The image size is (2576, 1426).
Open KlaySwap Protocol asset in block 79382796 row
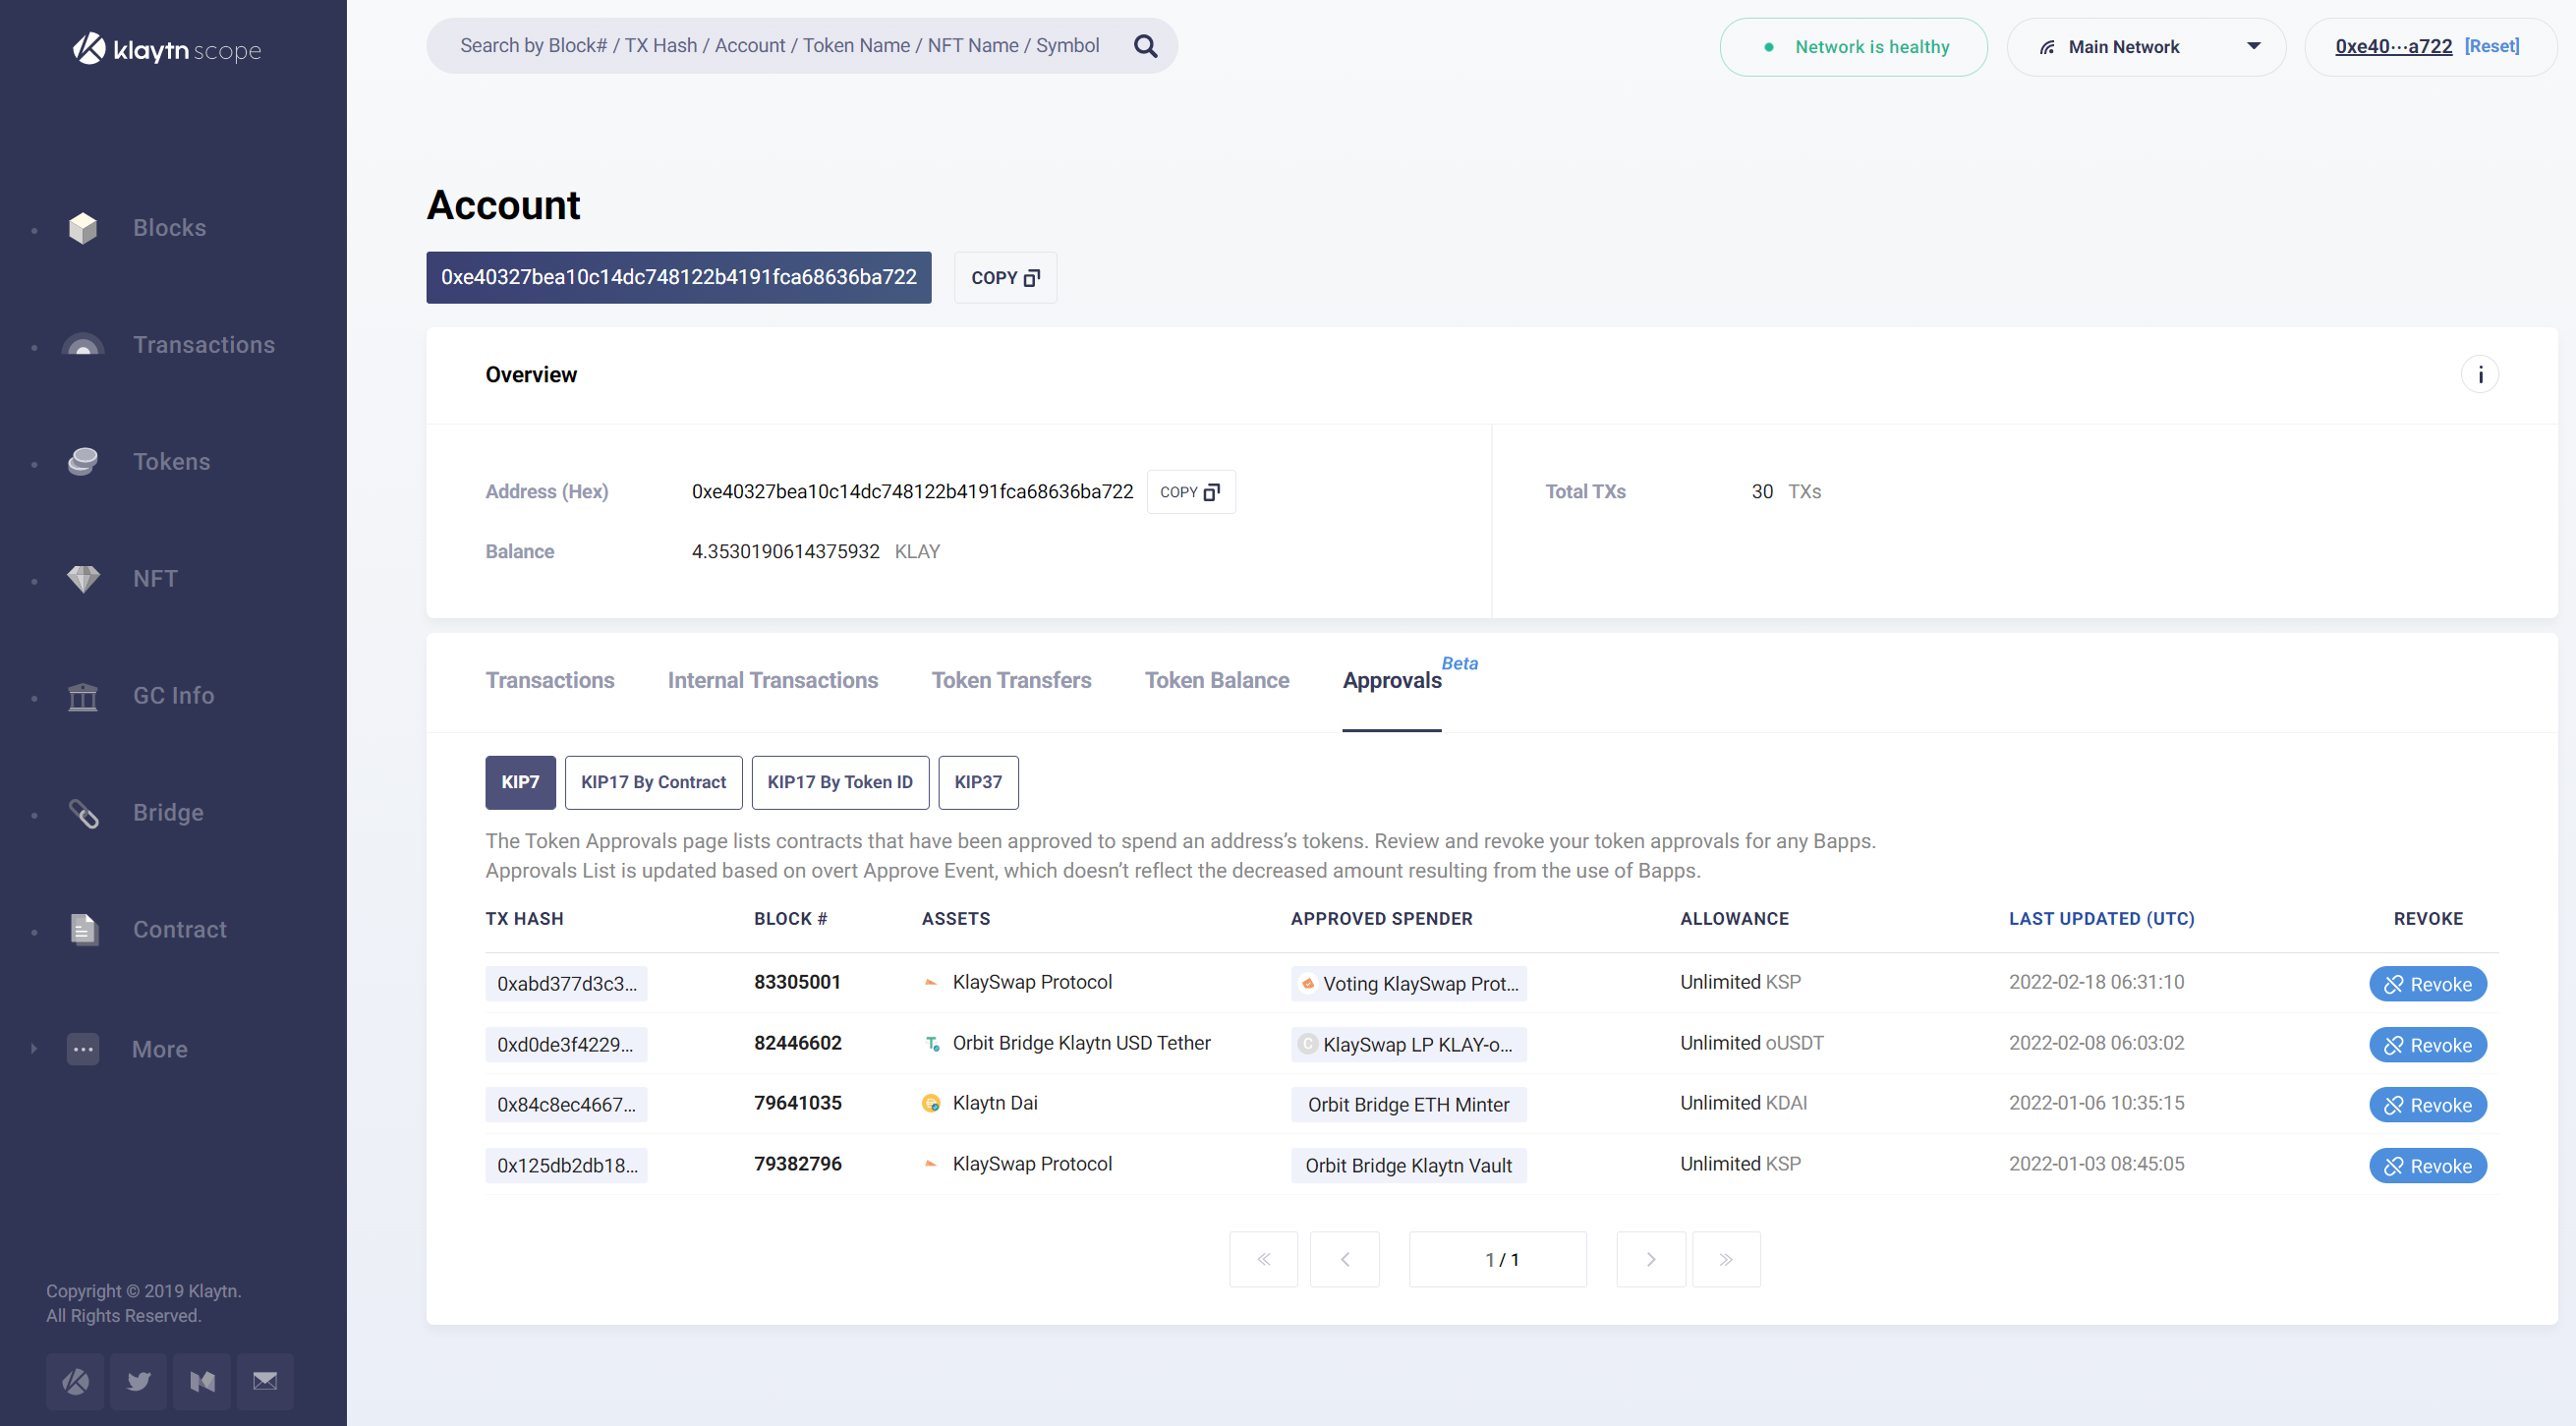(x=1032, y=1164)
